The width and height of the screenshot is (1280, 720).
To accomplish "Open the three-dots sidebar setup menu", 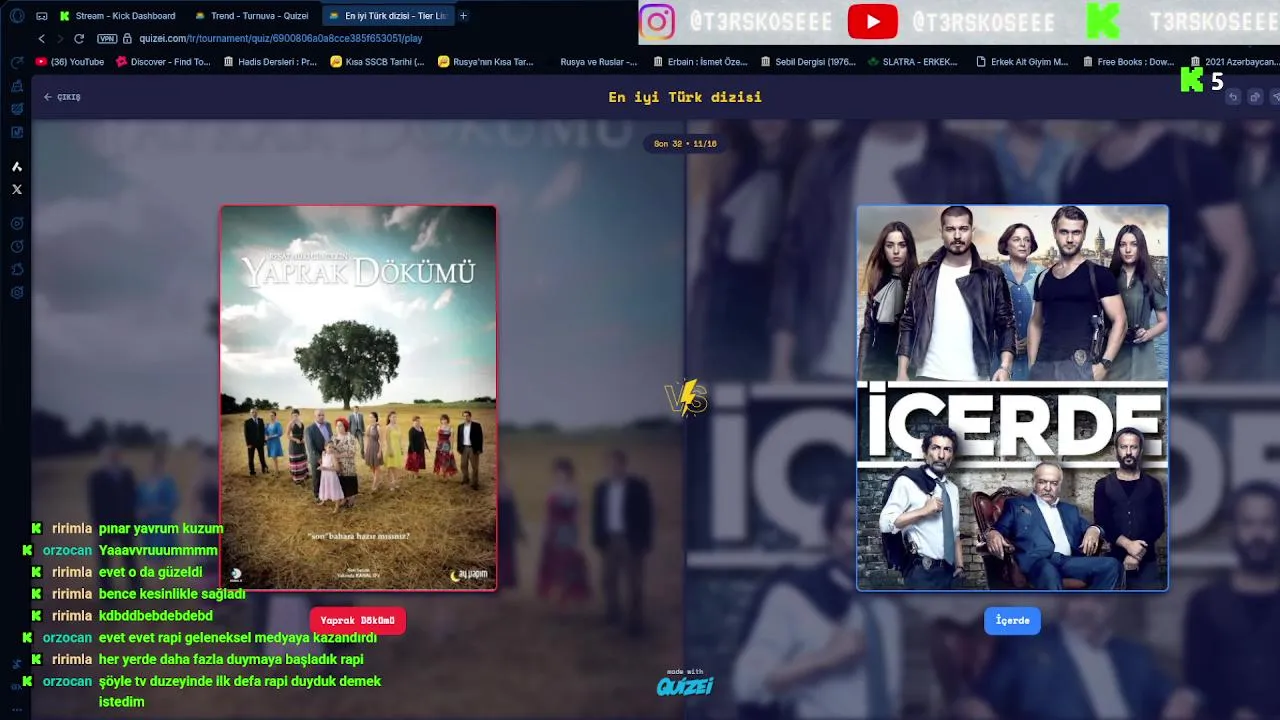I will click(x=17, y=708).
